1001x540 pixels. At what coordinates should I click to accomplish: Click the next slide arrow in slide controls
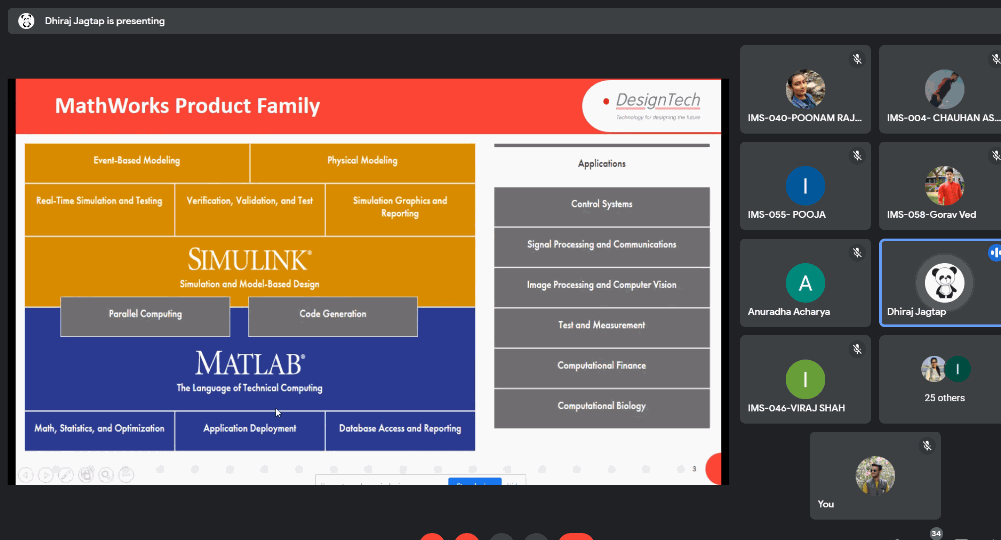[x=46, y=474]
